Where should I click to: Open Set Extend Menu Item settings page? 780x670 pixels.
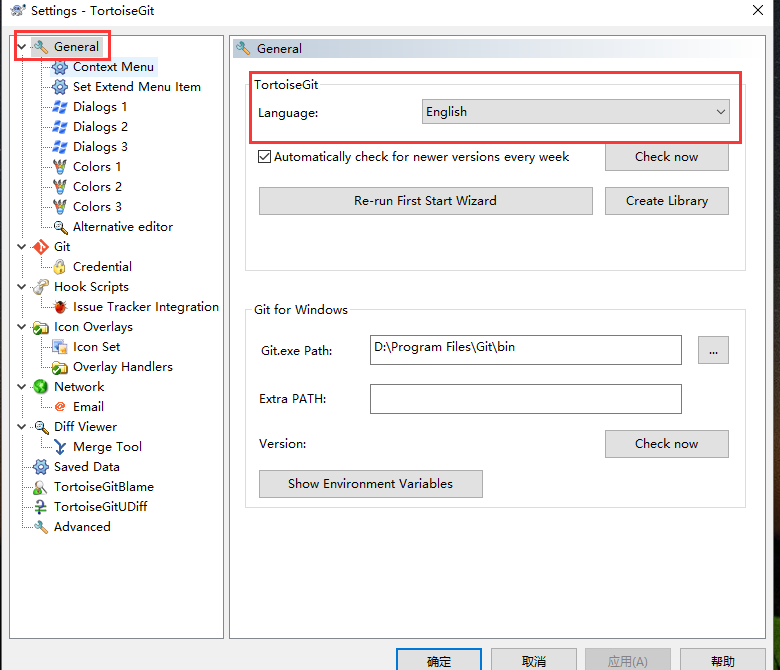tap(137, 87)
